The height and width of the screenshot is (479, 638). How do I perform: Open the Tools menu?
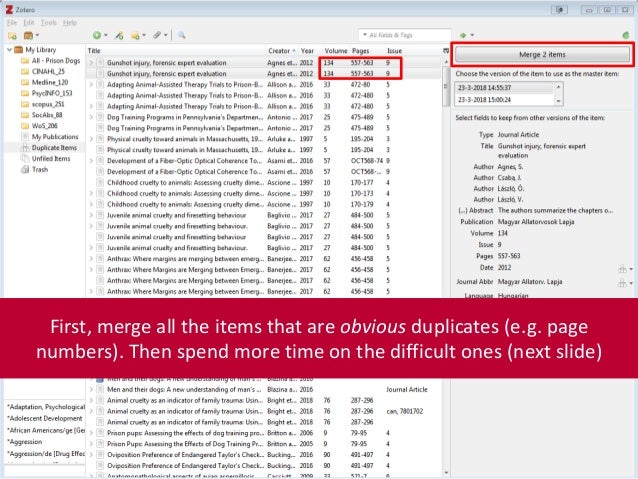48,23
